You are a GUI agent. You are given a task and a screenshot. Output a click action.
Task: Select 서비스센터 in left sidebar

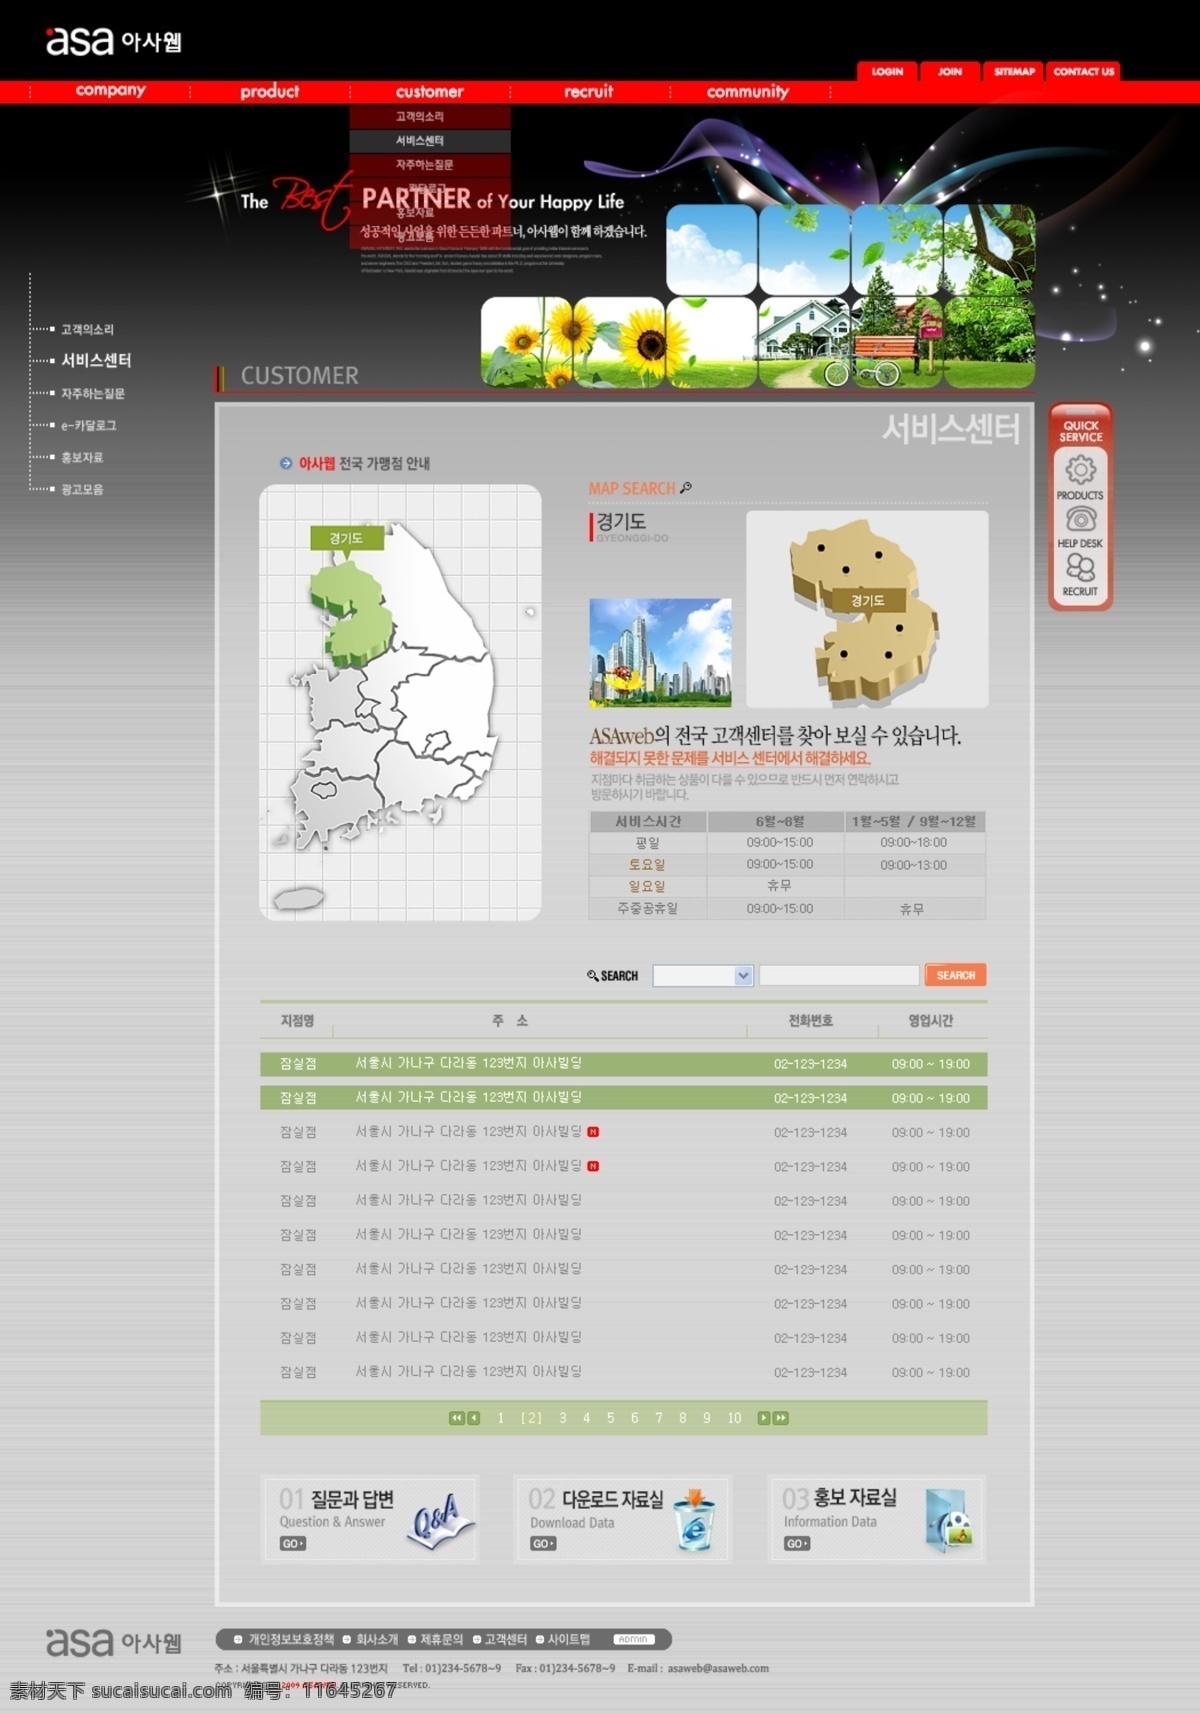tap(96, 360)
